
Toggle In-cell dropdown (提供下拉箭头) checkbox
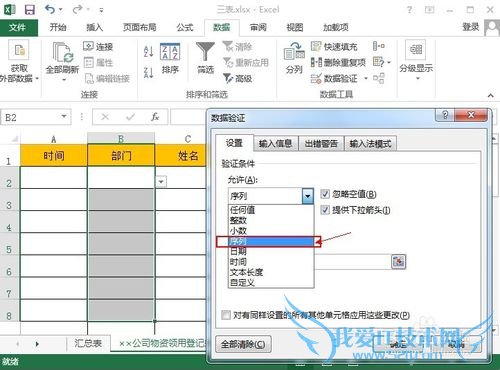325,210
